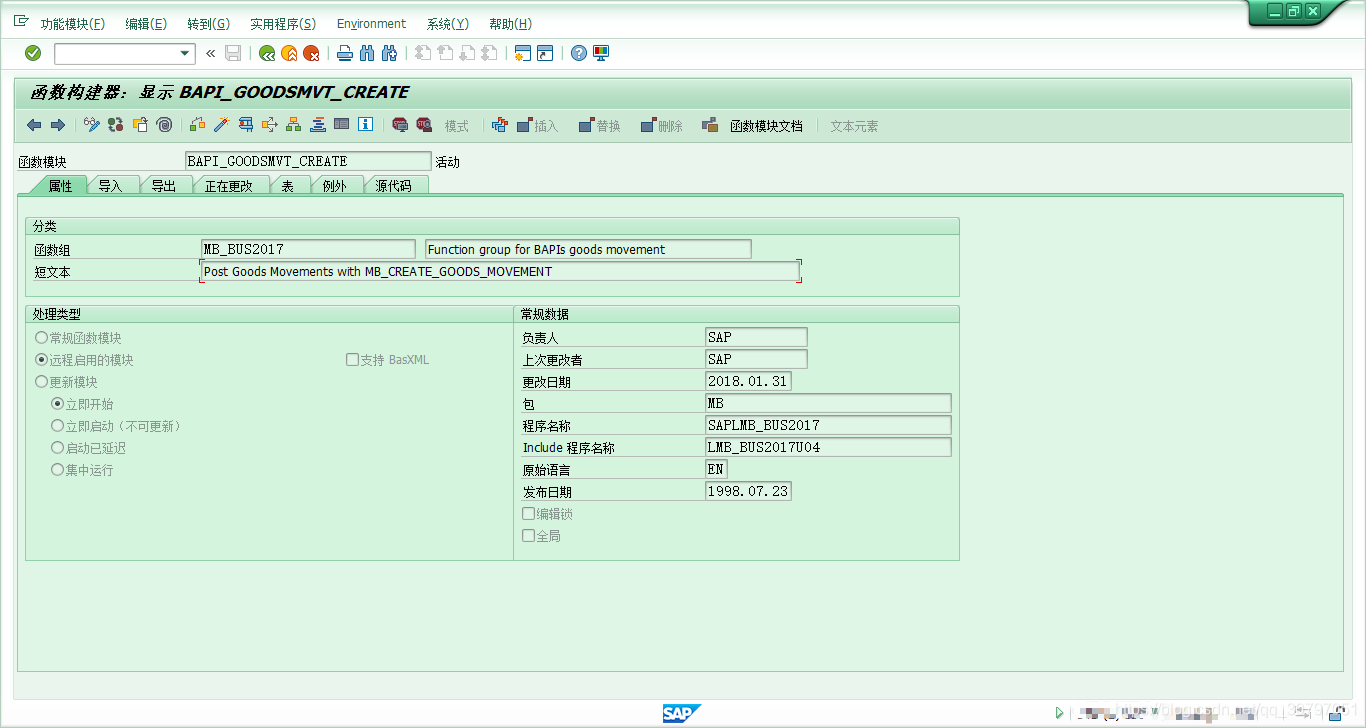This screenshot has height=728, width=1366.
Task: Open the 系统(Y) menu
Action: [x=447, y=24]
